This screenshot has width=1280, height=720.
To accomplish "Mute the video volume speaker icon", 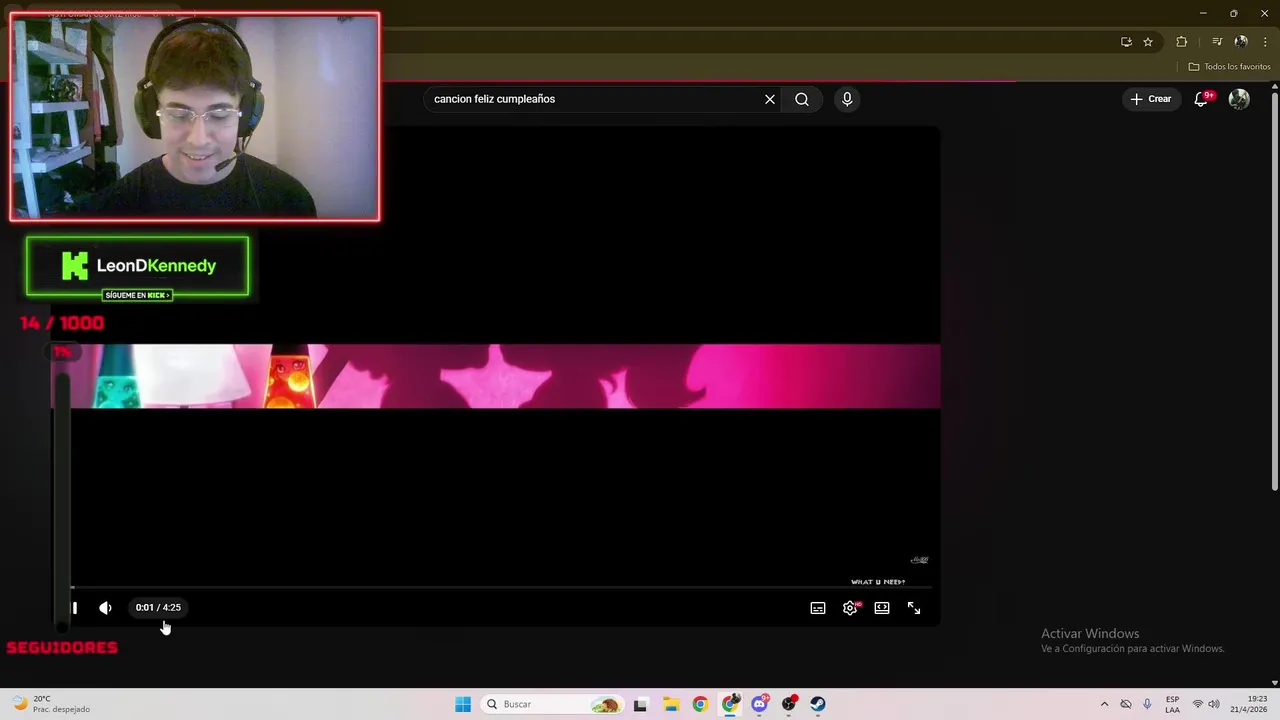I will [105, 607].
